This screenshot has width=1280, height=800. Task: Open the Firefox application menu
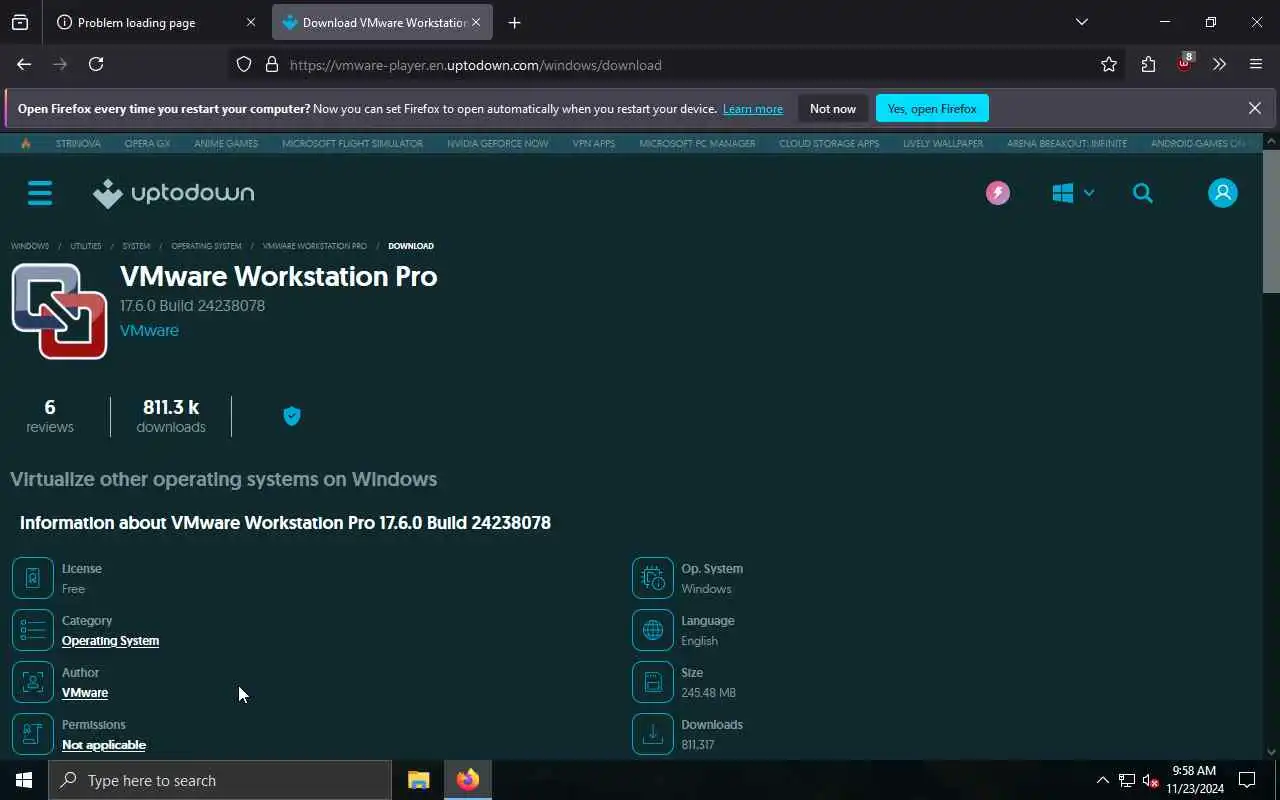(x=1256, y=65)
